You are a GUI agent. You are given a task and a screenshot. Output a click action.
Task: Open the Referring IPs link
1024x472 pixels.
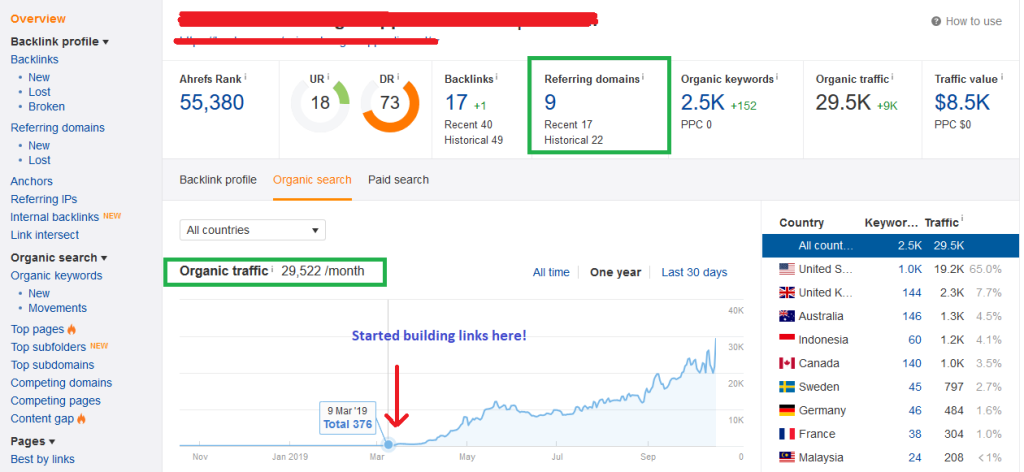coord(44,199)
